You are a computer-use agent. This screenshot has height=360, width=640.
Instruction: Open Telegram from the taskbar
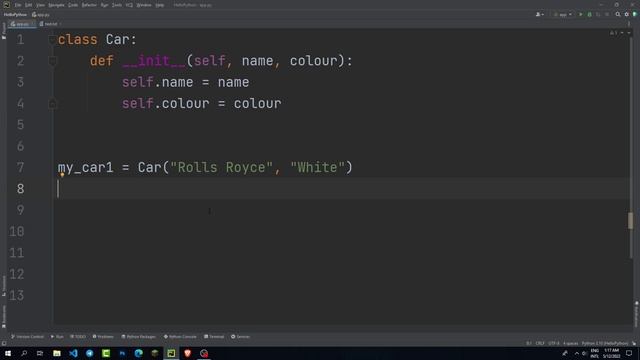tap(89, 353)
